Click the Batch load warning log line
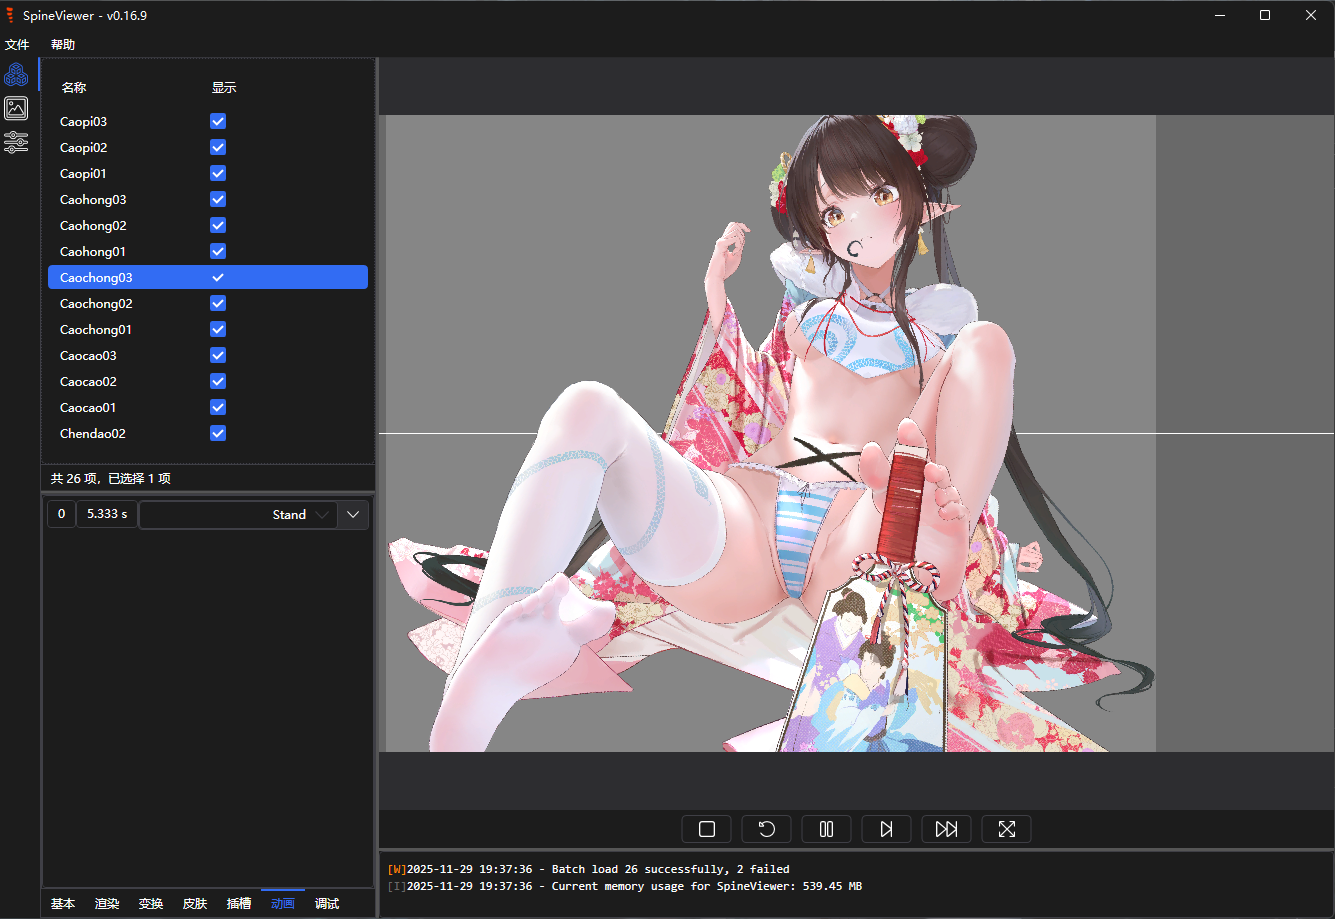This screenshot has height=919, width=1335. coord(588,869)
